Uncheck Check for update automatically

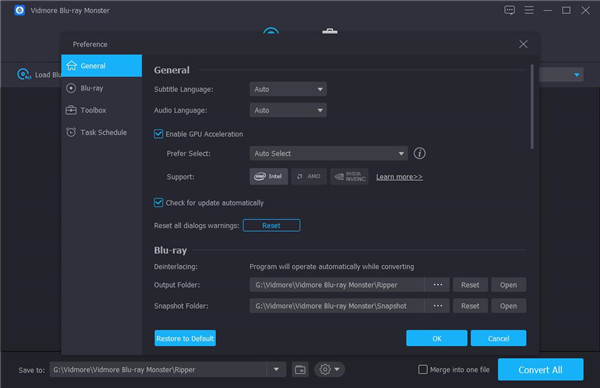(x=158, y=202)
